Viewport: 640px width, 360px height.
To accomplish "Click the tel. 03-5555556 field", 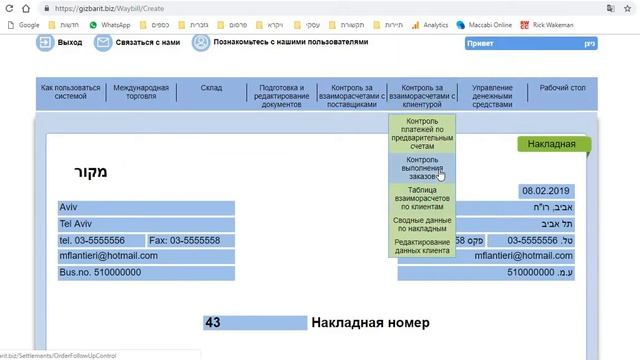I will (101, 240).
